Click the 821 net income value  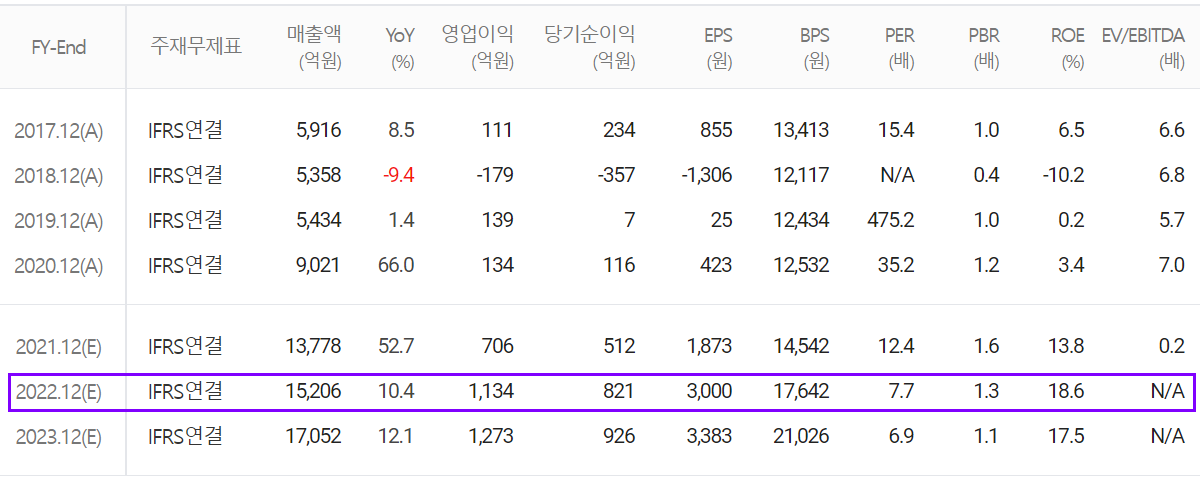coord(620,391)
